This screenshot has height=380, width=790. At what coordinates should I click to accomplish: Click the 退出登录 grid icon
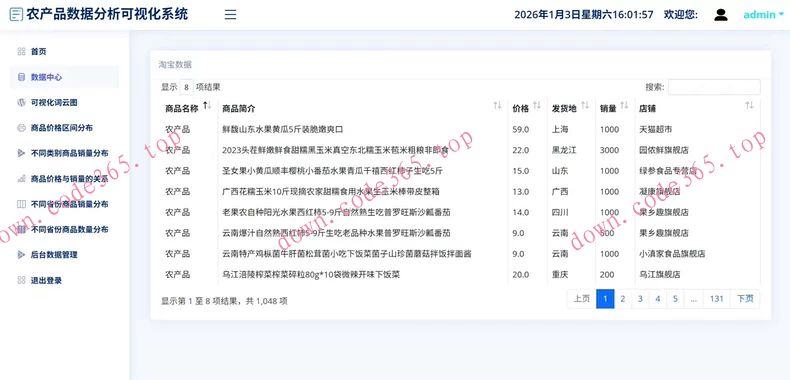(21, 280)
